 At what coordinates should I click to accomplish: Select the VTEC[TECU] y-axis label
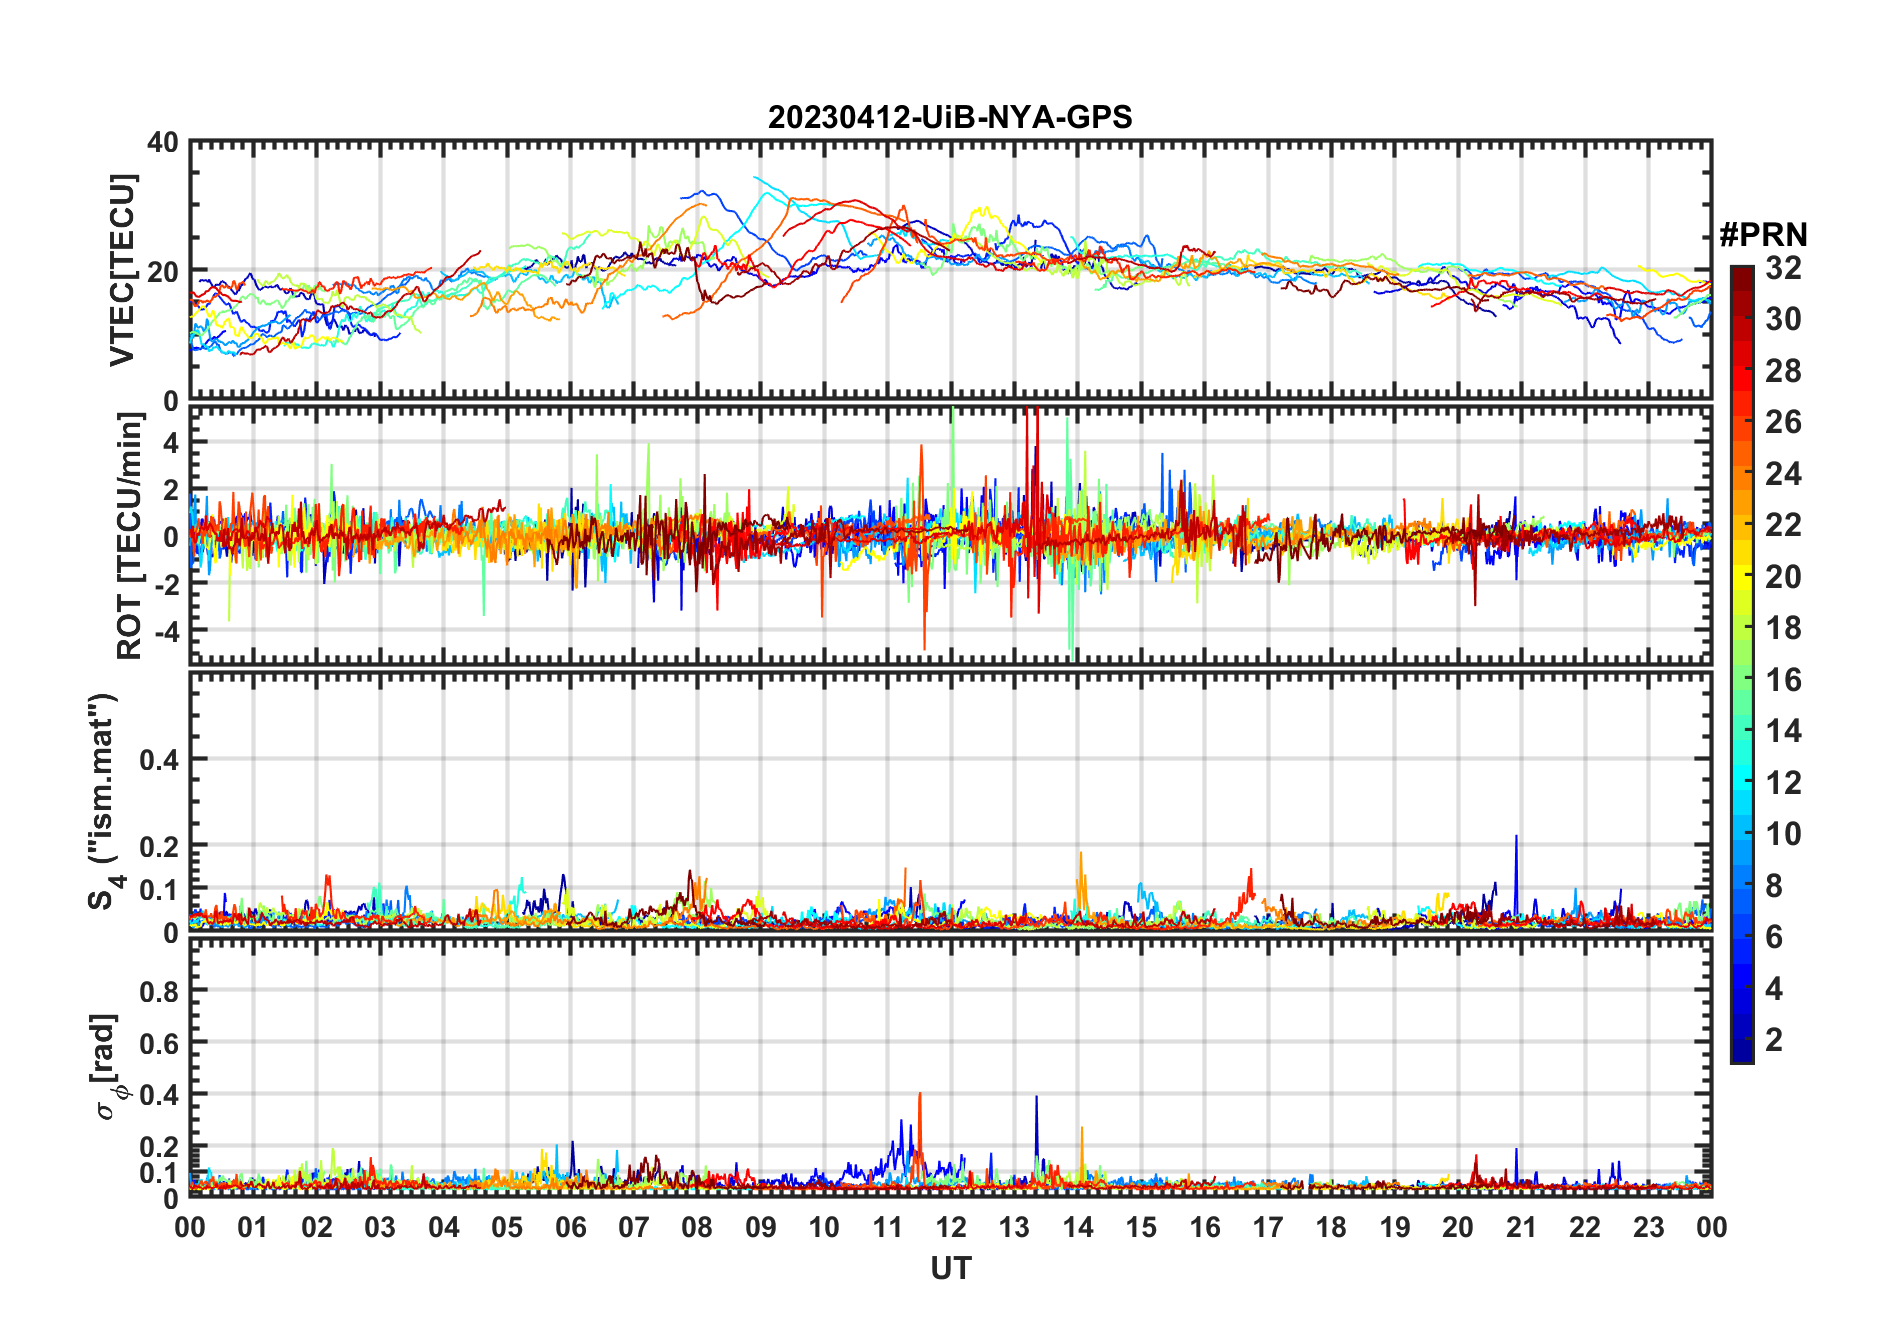(x=122, y=271)
